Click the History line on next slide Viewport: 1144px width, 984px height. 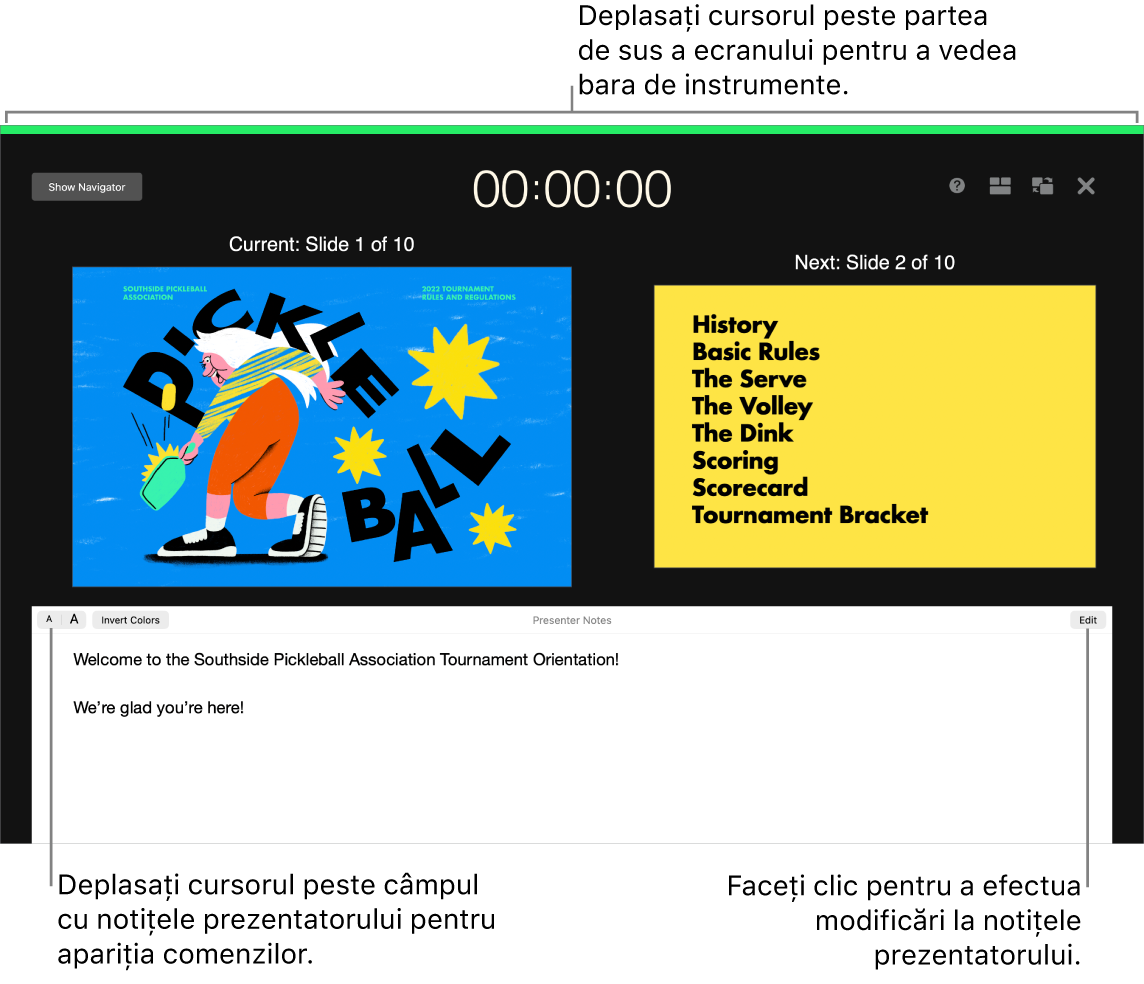(x=735, y=324)
